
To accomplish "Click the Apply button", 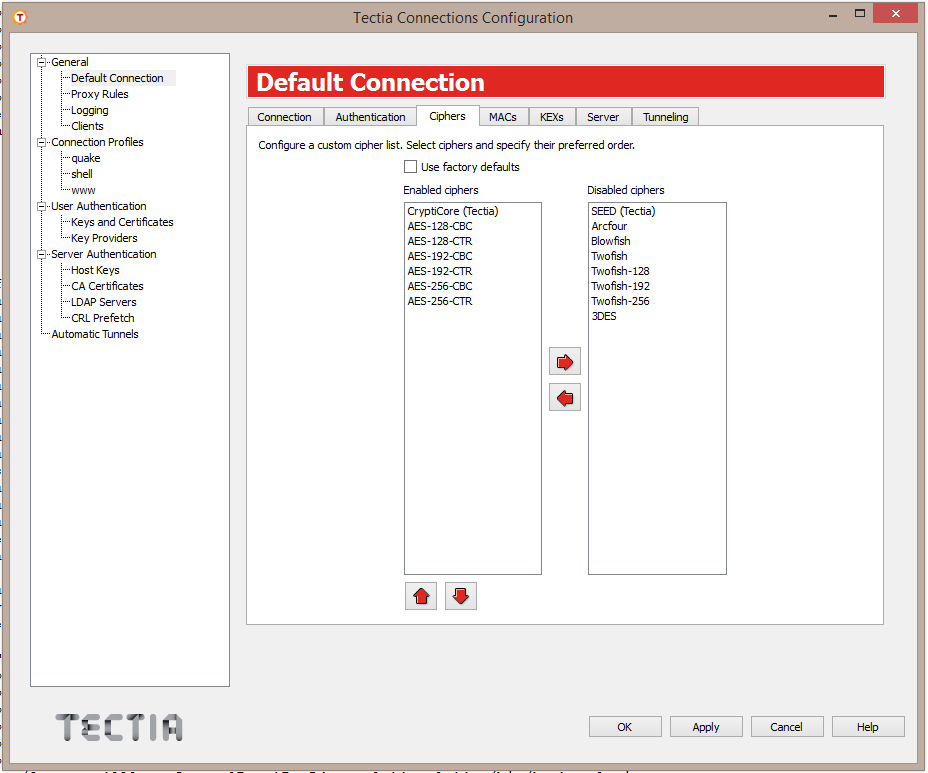I will click(x=706, y=727).
